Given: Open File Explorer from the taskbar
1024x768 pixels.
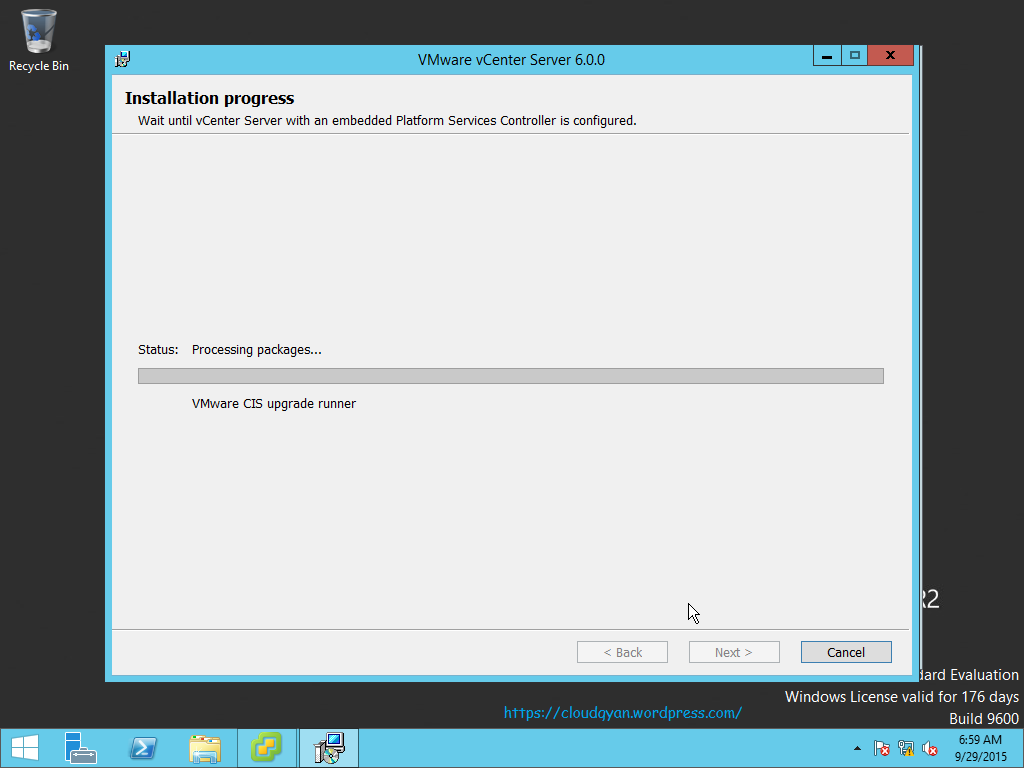Looking at the screenshot, I should [x=205, y=747].
